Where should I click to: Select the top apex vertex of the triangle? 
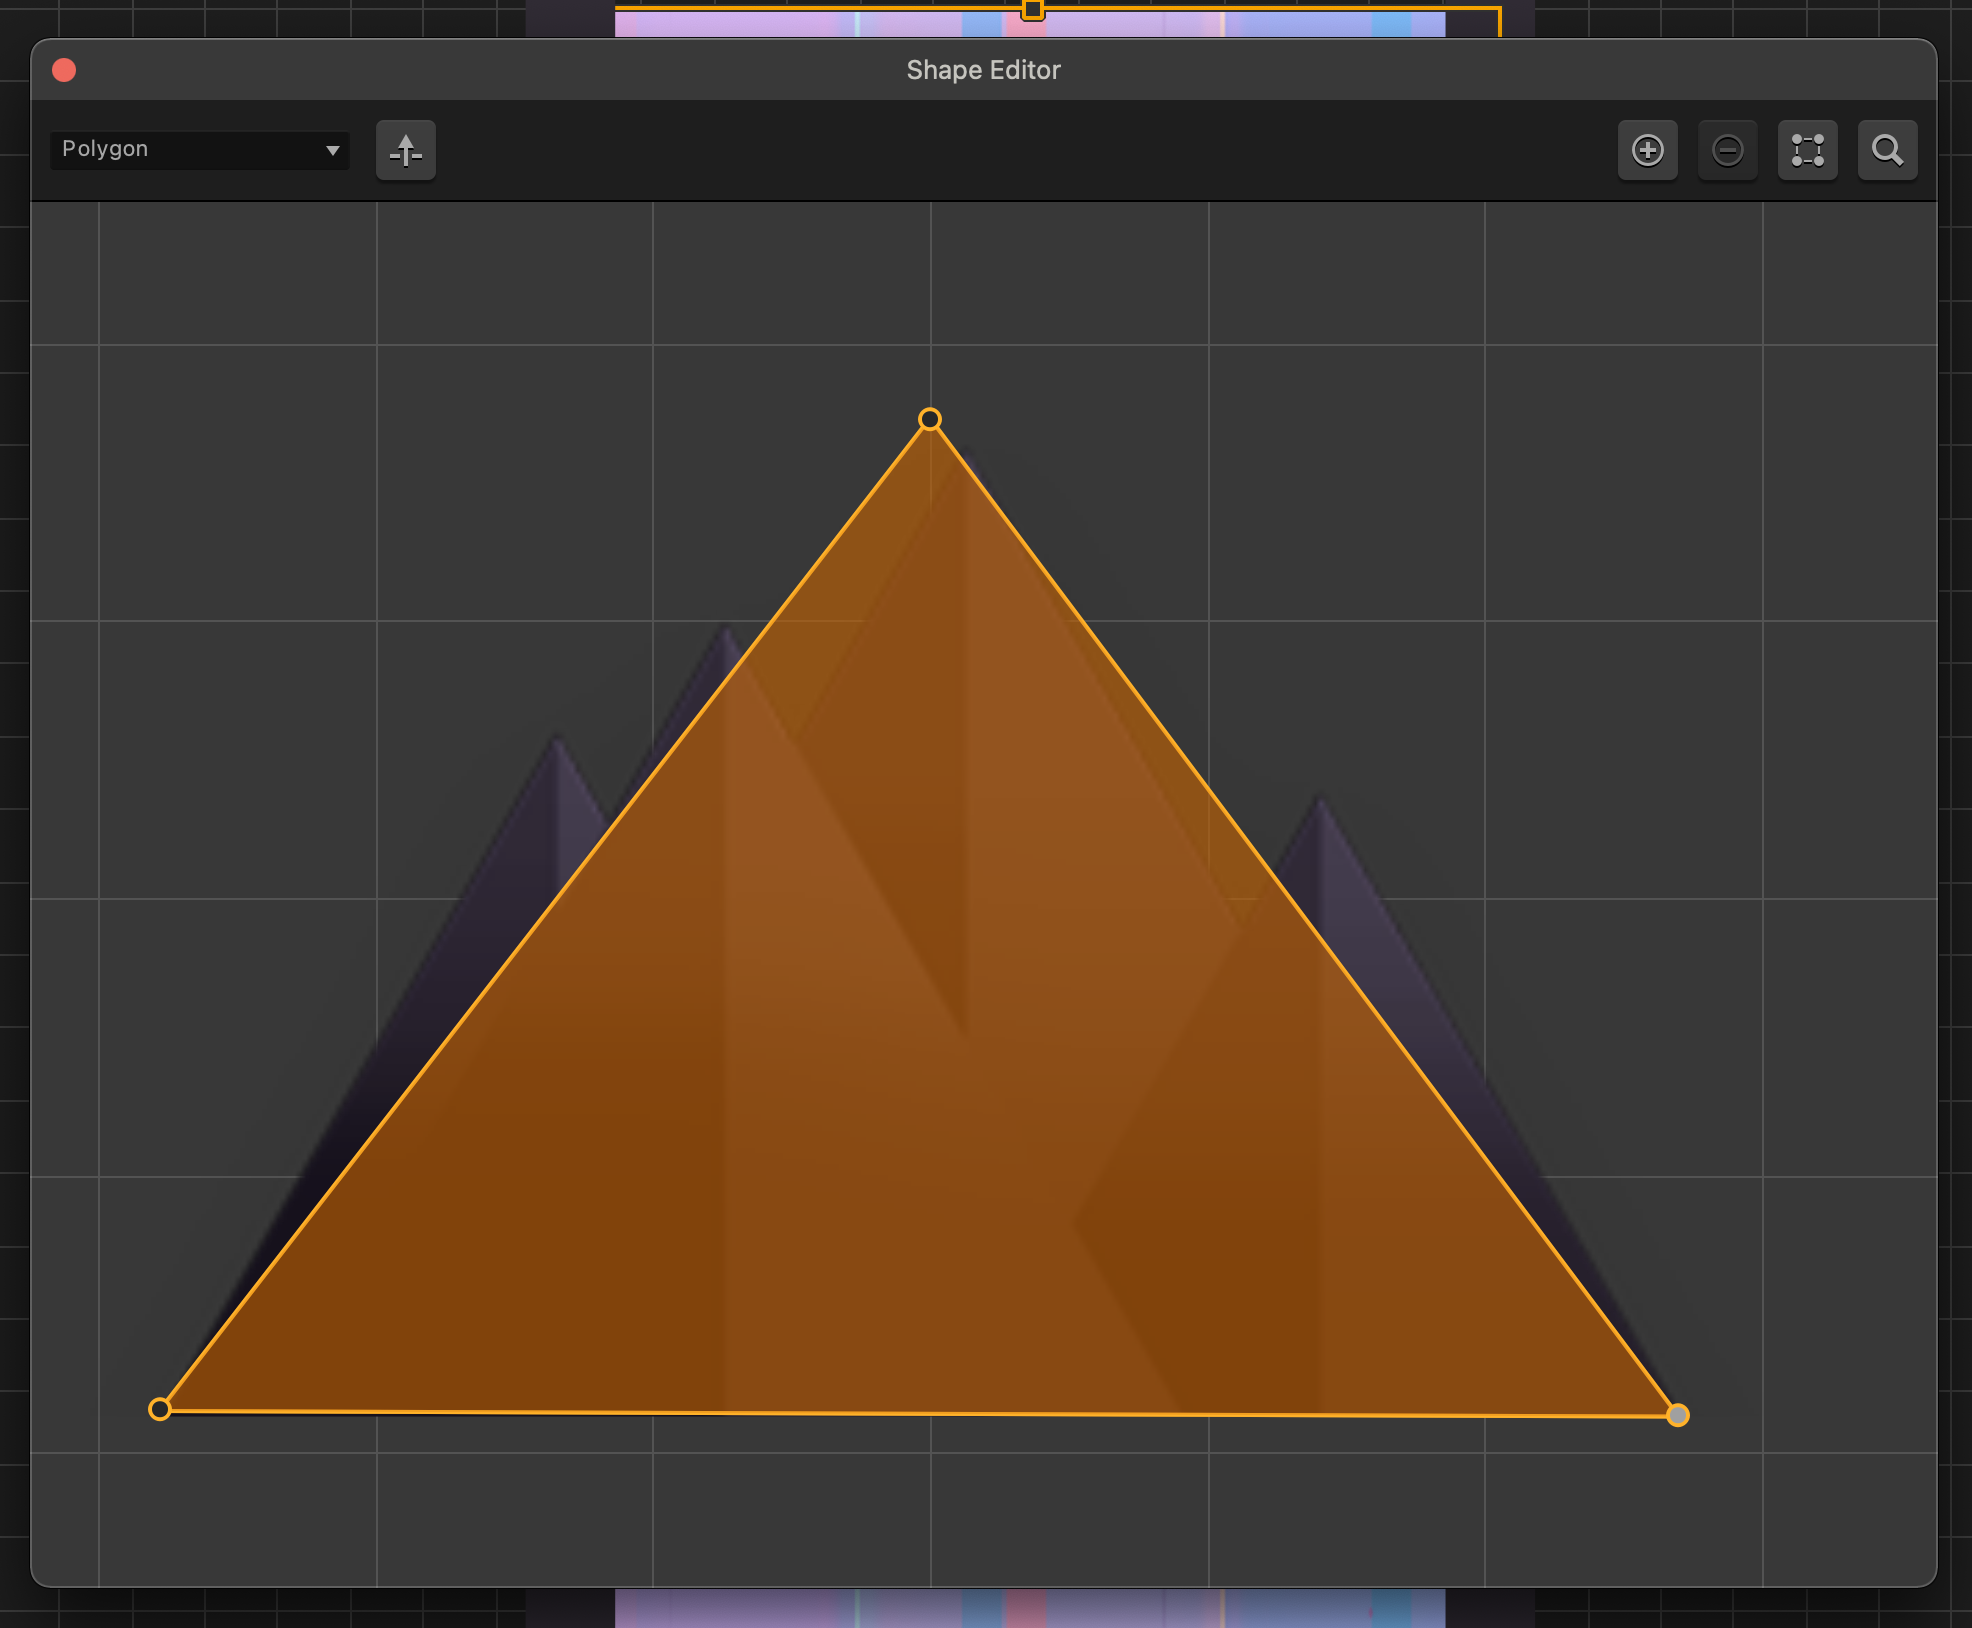(930, 419)
